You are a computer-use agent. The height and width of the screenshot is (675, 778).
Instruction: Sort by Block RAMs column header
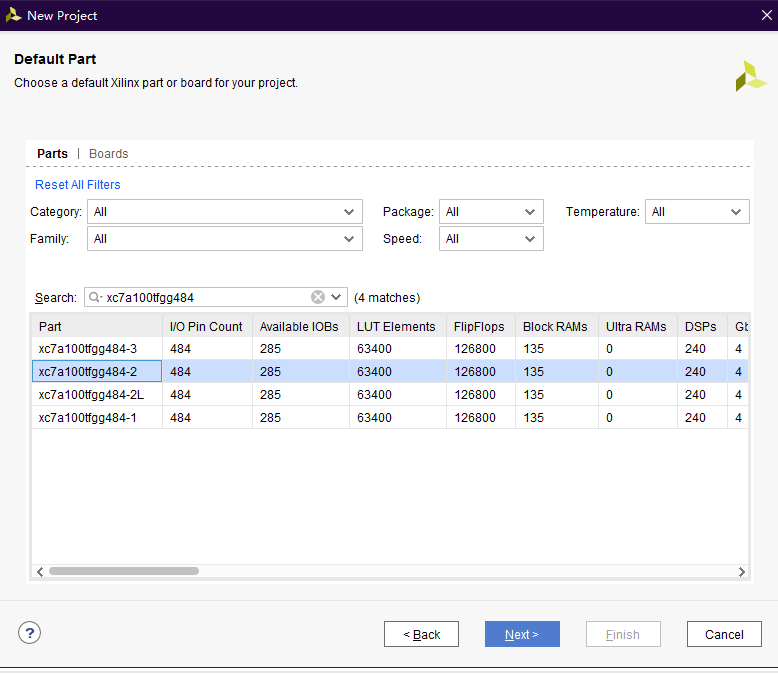[x=557, y=327]
